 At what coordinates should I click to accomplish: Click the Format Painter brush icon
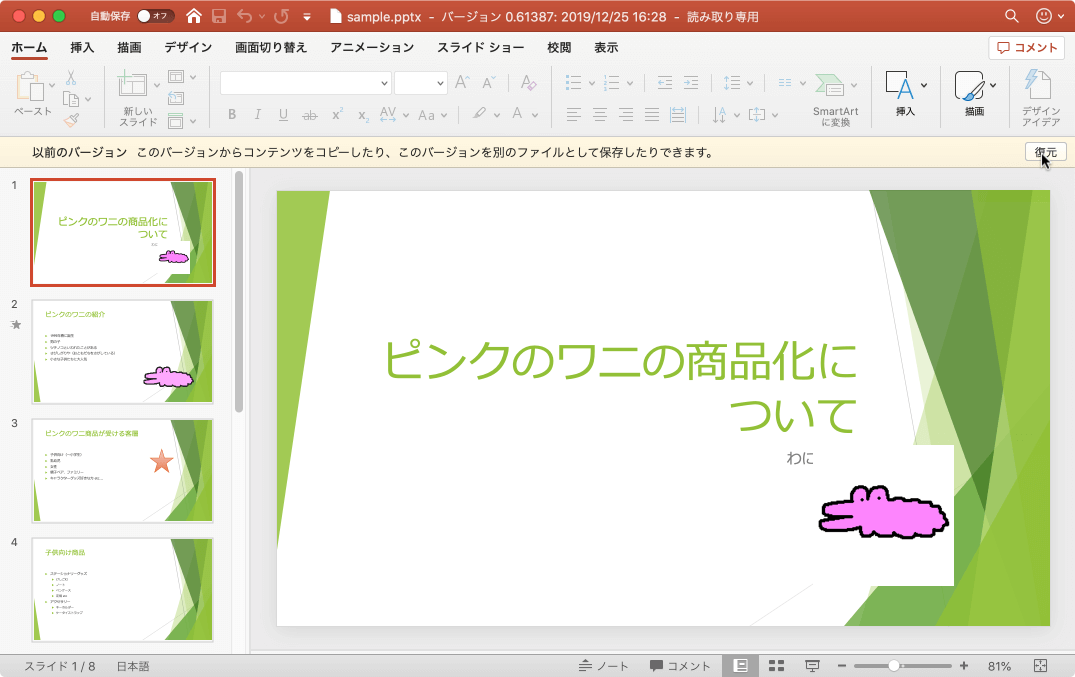(x=71, y=120)
